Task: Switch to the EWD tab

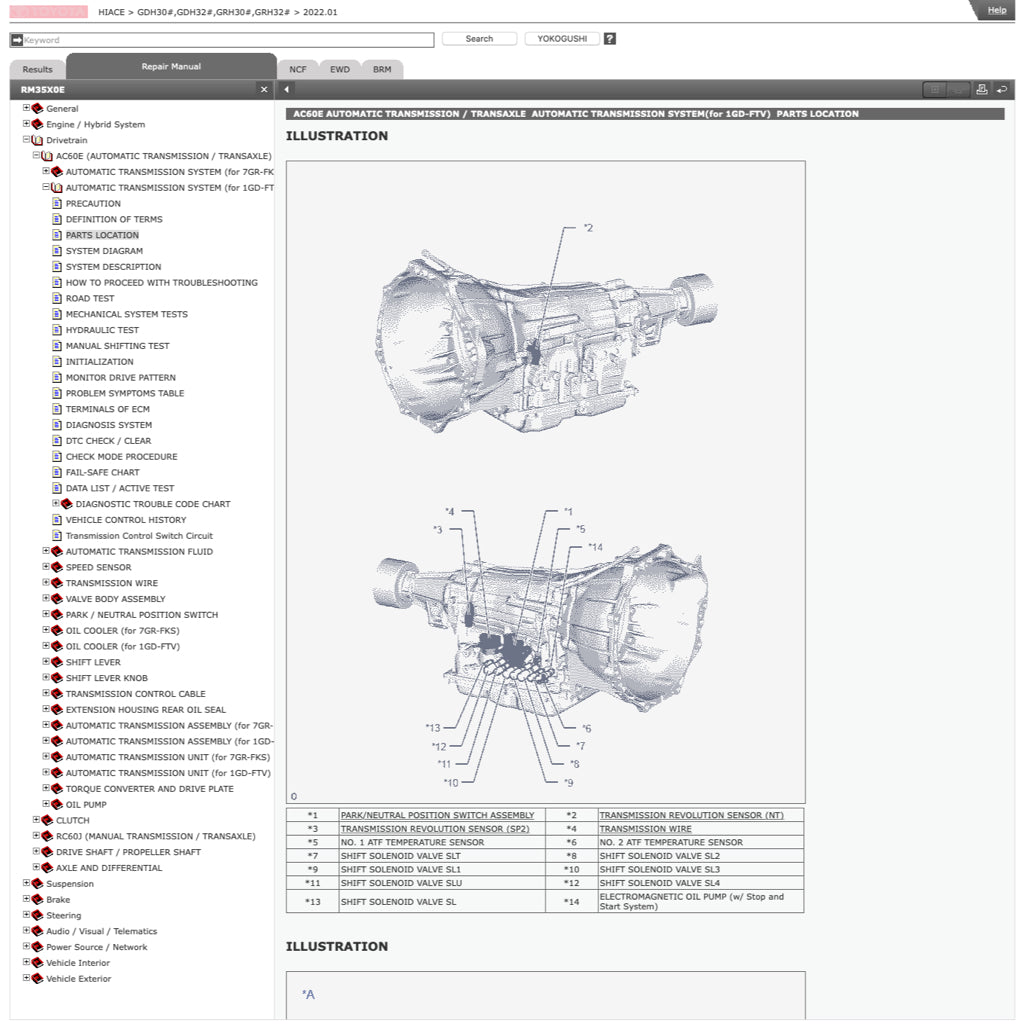Action: (340, 69)
